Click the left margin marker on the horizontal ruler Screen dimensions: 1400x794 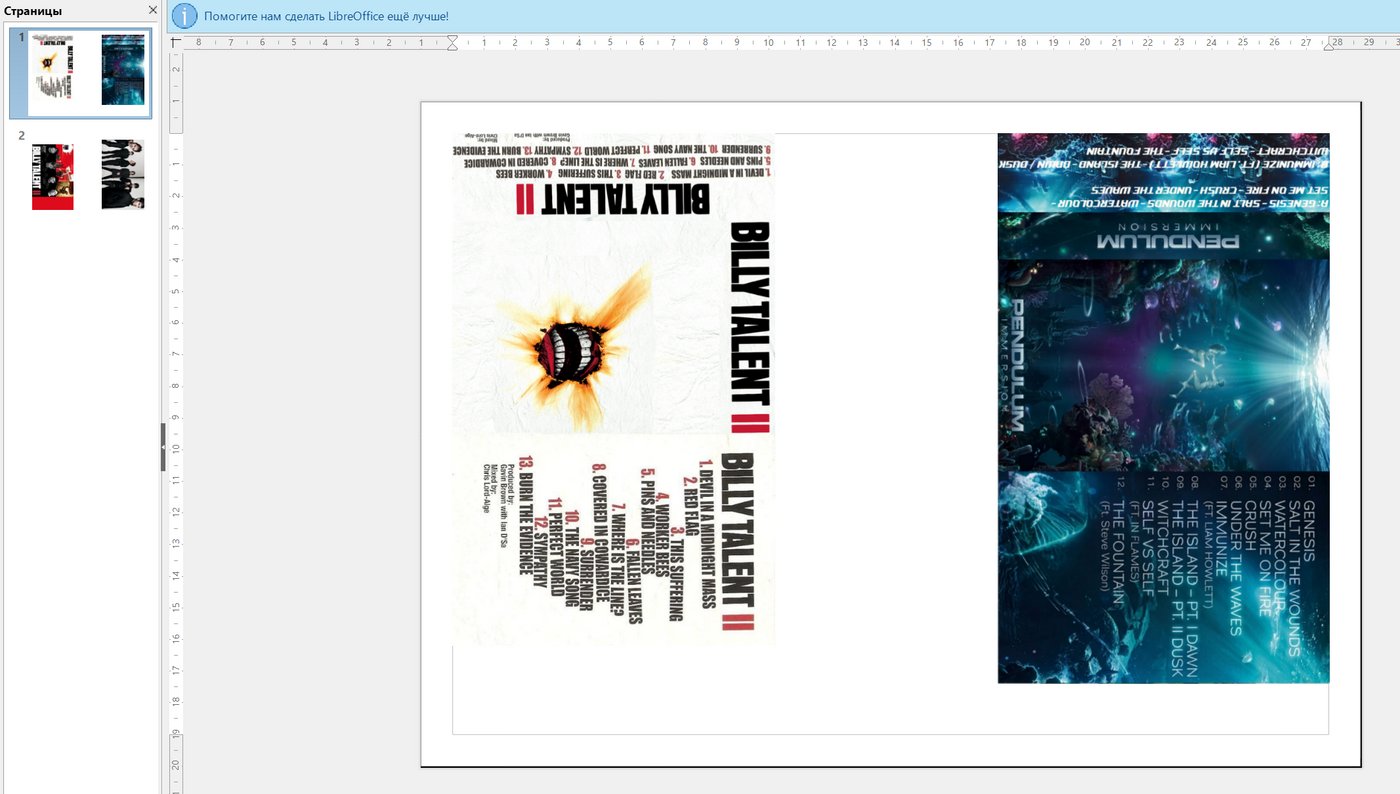452,43
